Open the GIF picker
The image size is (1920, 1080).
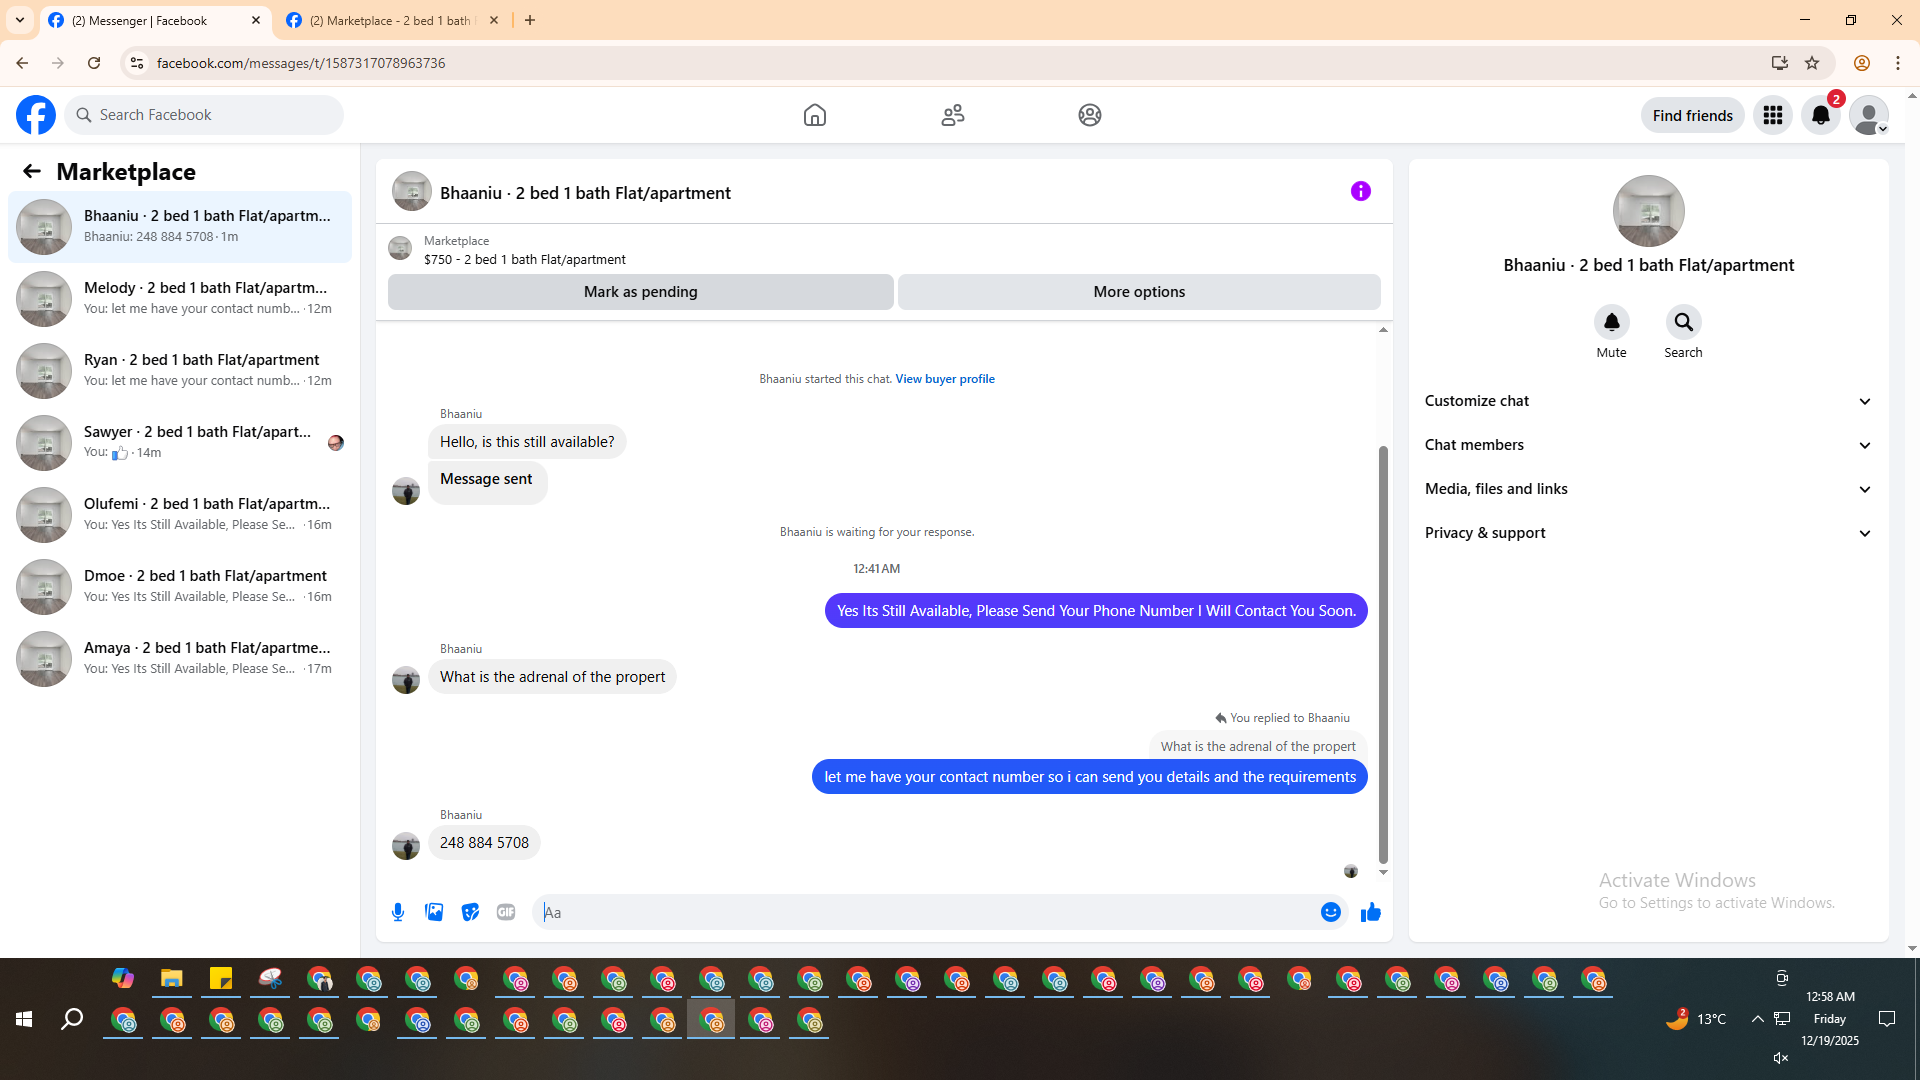pos(506,912)
